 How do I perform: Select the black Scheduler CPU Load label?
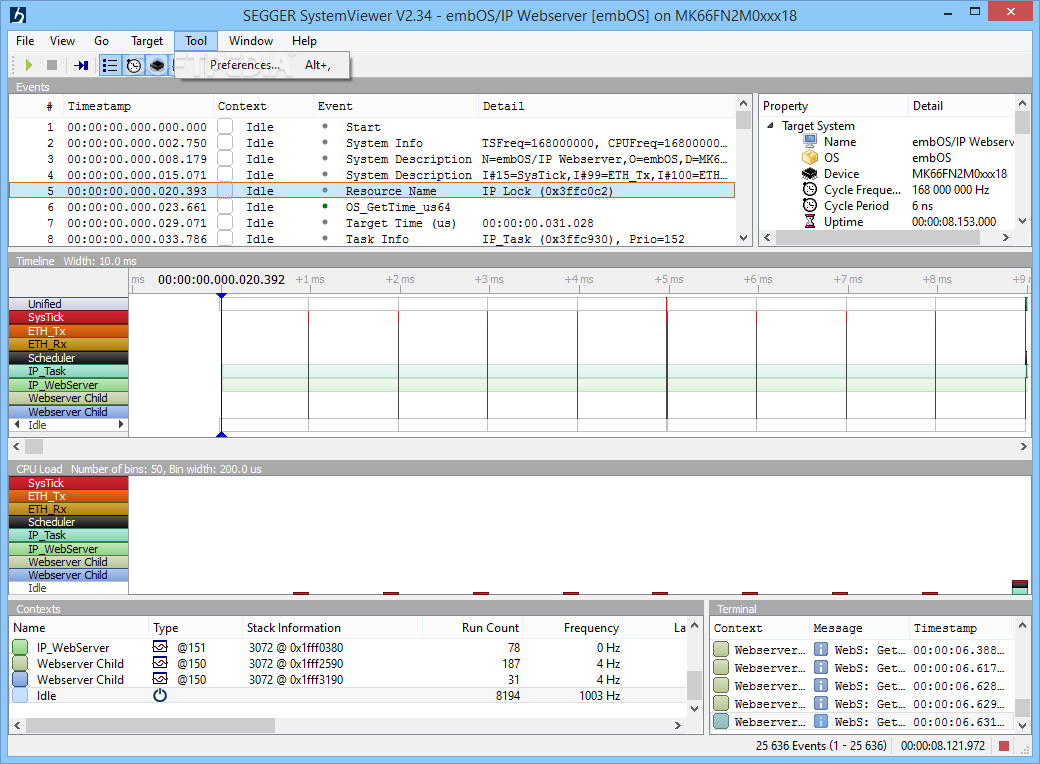tap(68, 522)
